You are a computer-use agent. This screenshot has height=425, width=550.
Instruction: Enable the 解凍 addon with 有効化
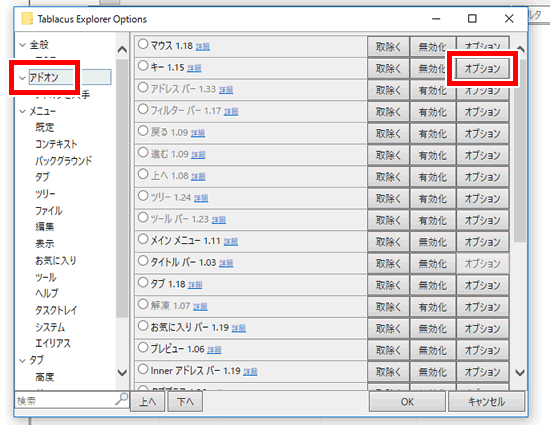click(x=433, y=307)
